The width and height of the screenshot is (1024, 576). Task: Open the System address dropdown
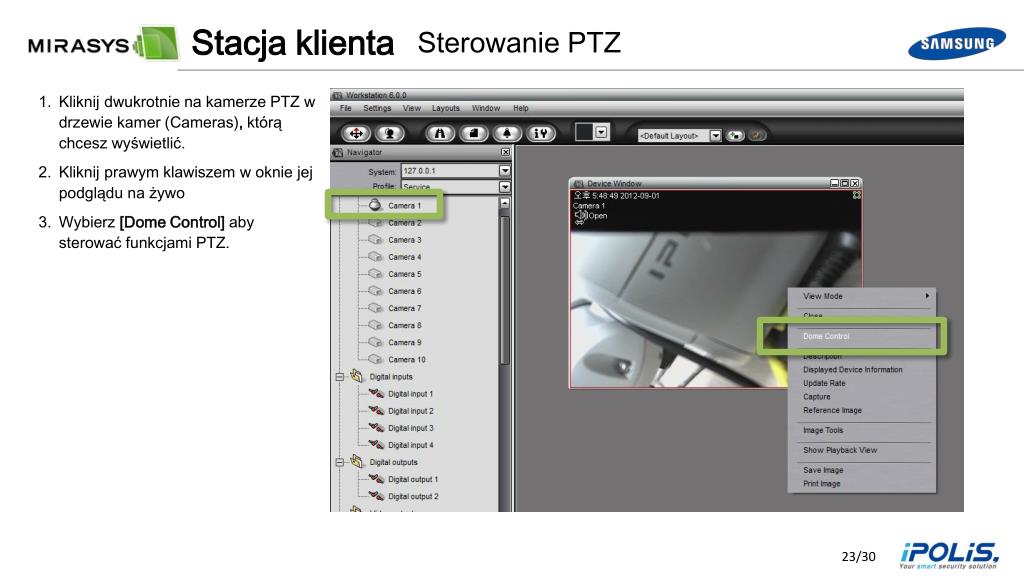[x=505, y=170]
